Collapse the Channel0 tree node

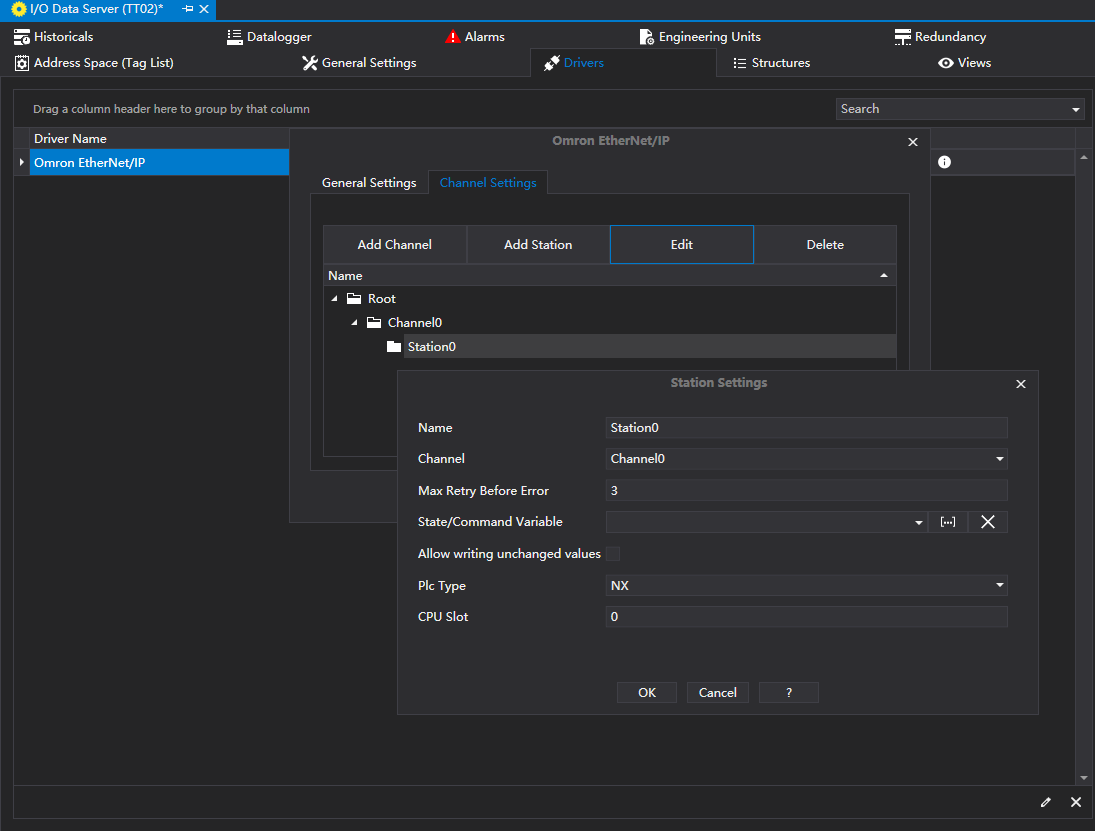coord(354,323)
